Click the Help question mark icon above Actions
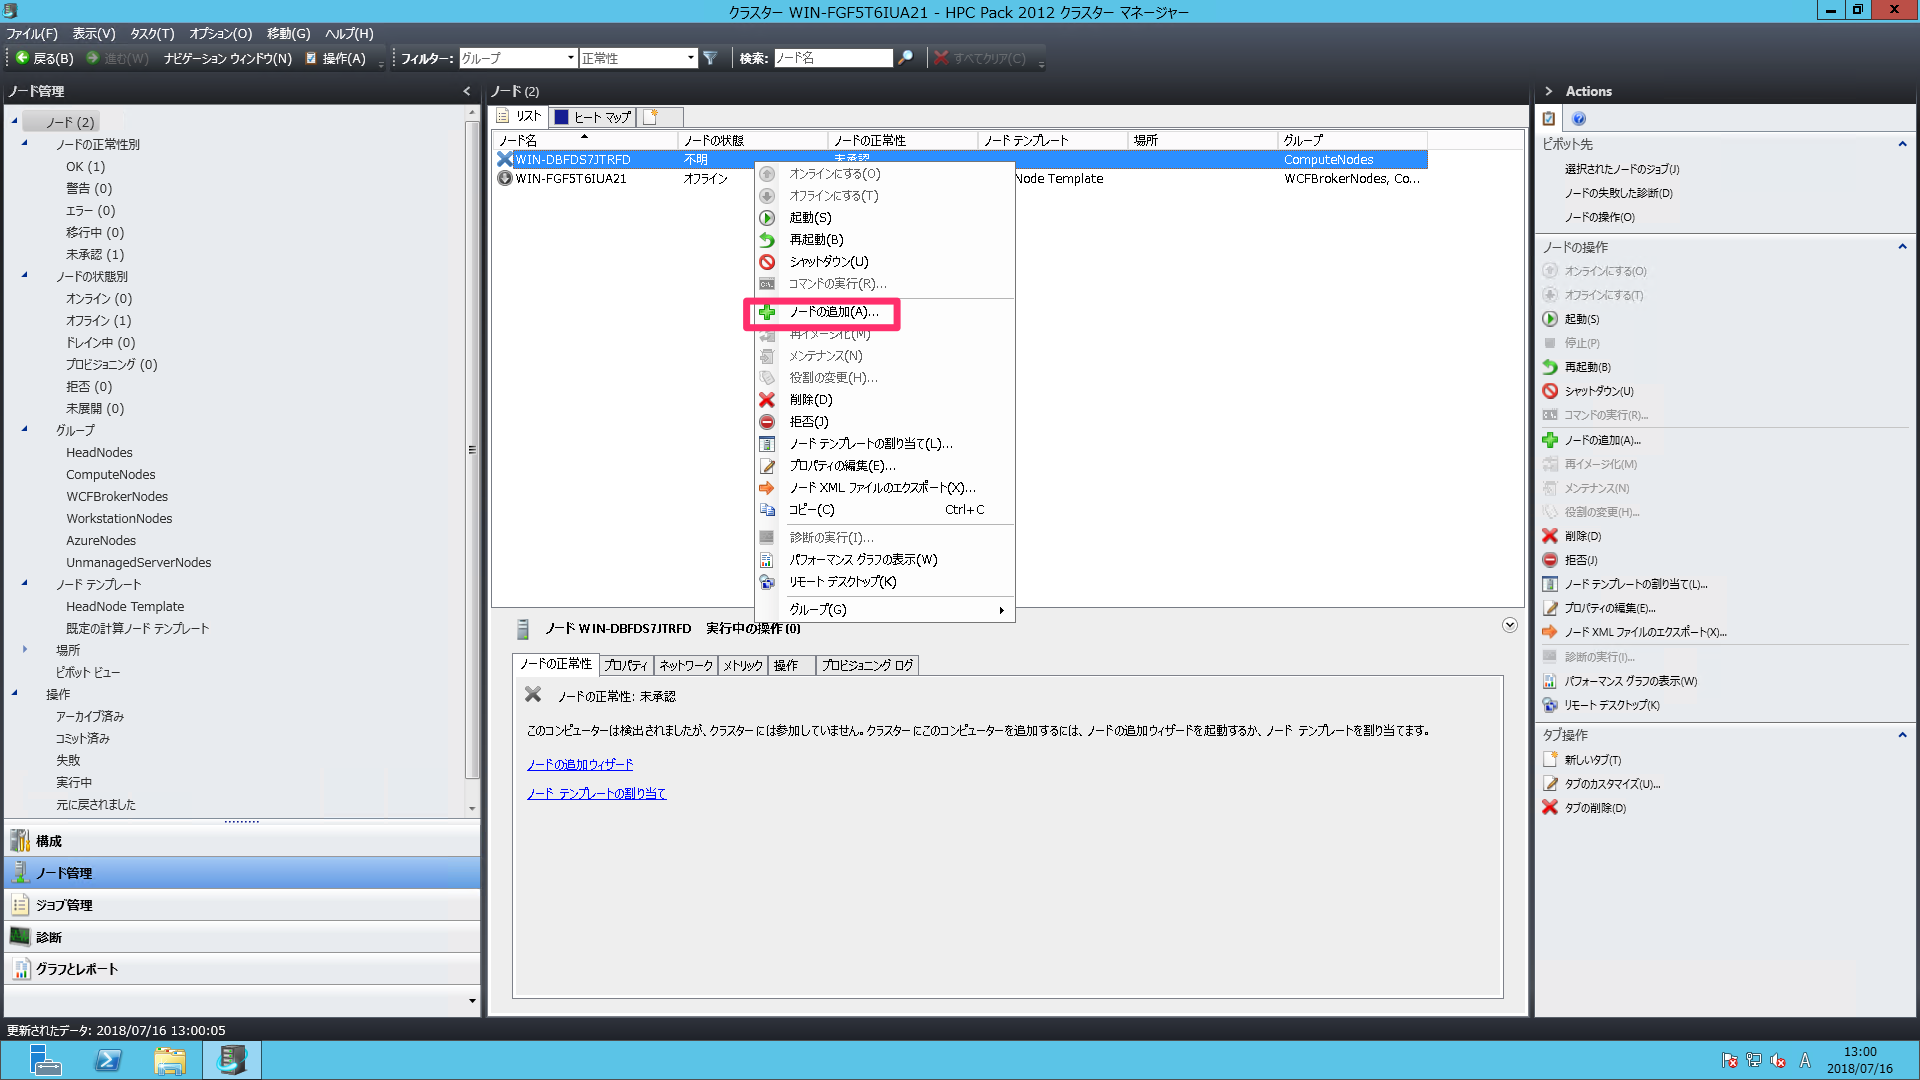This screenshot has height=1080, width=1920. click(1578, 118)
